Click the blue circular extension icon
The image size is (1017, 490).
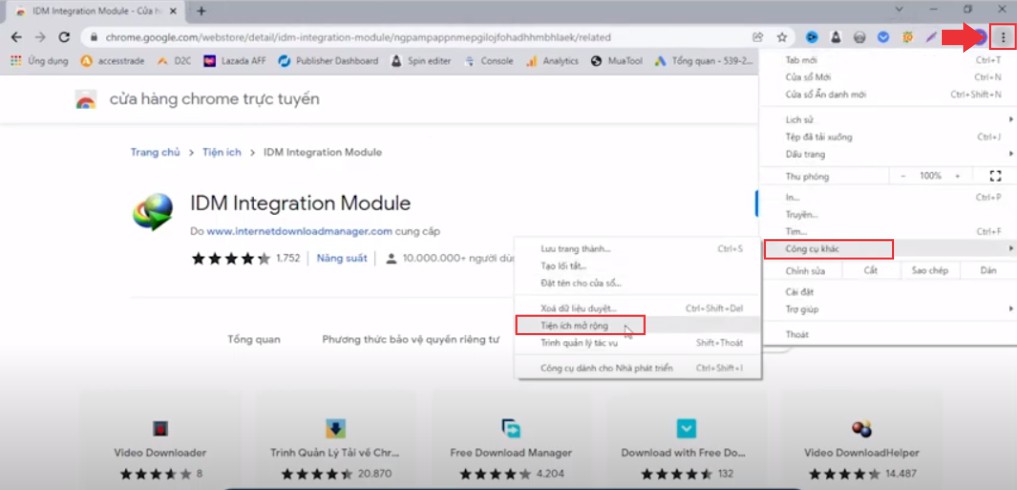(812, 38)
